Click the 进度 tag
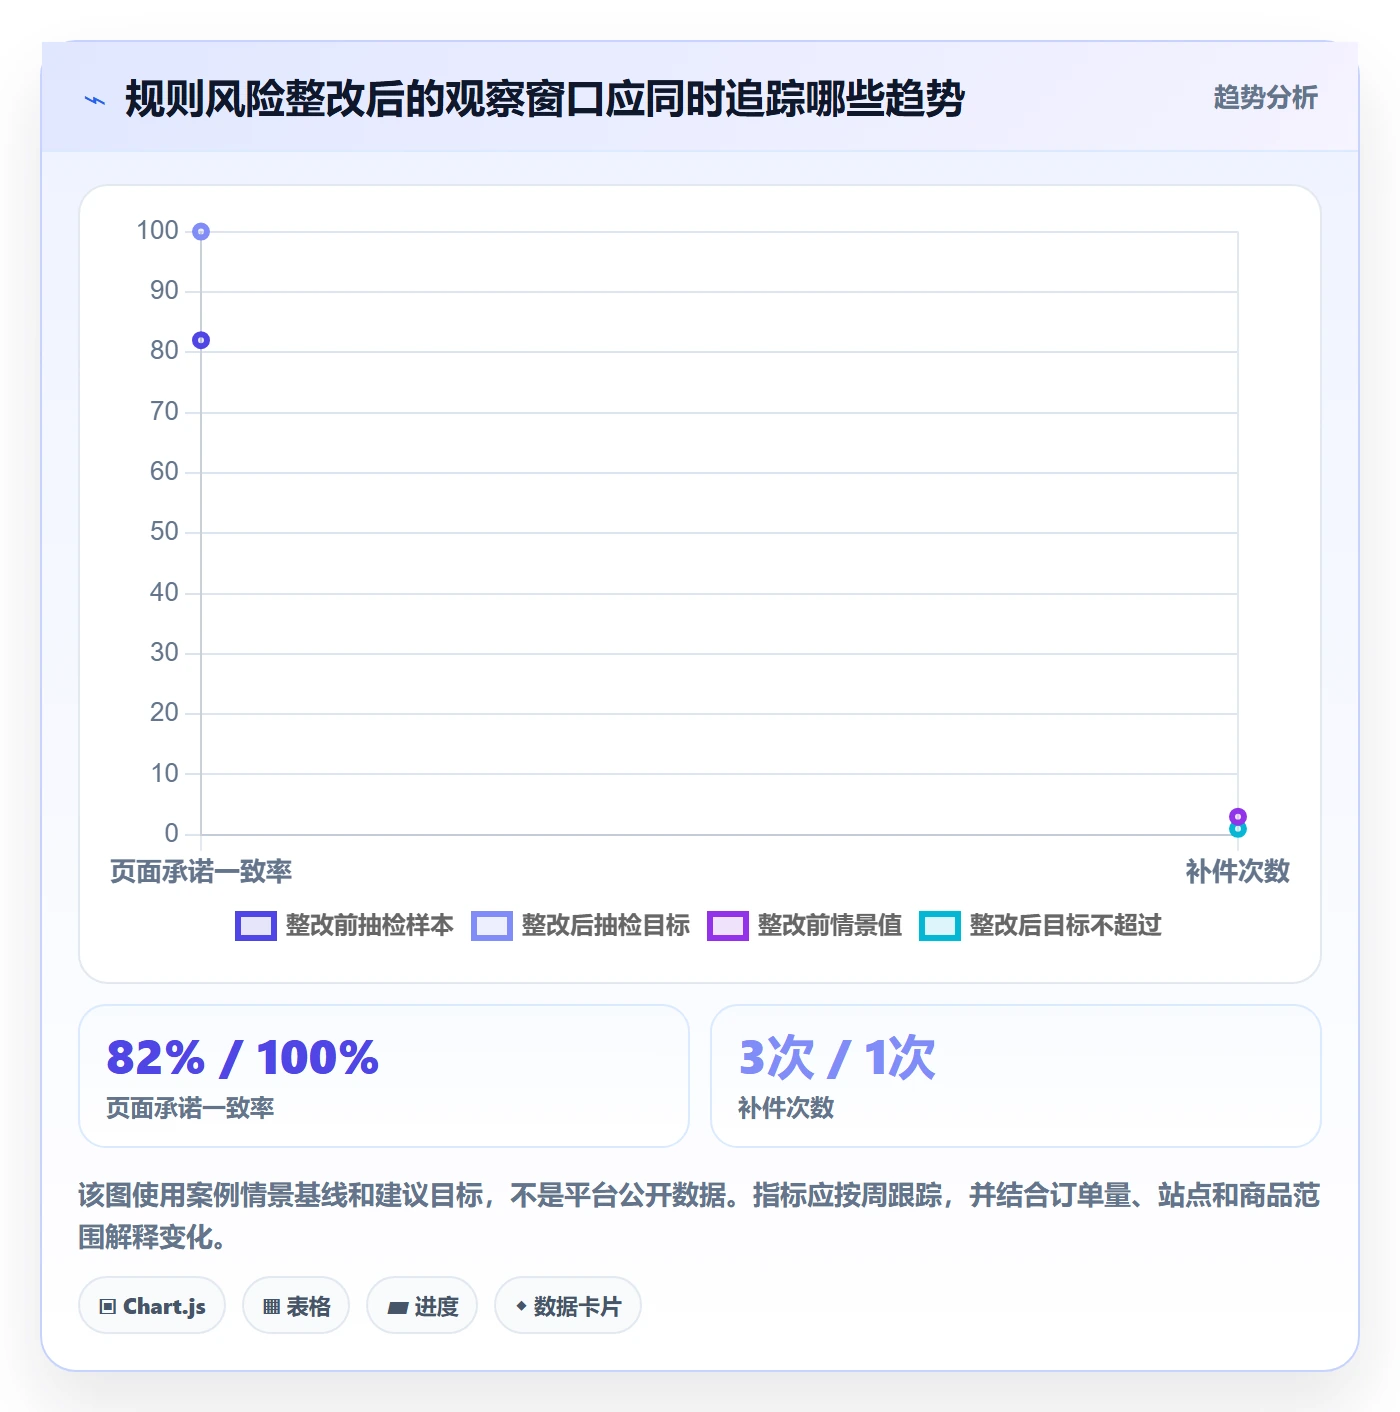This screenshot has width=1400, height=1412. (x=422, y=1306)
